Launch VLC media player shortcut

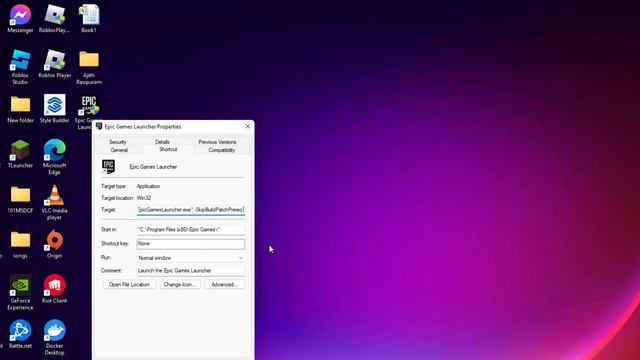click(54, 202)
